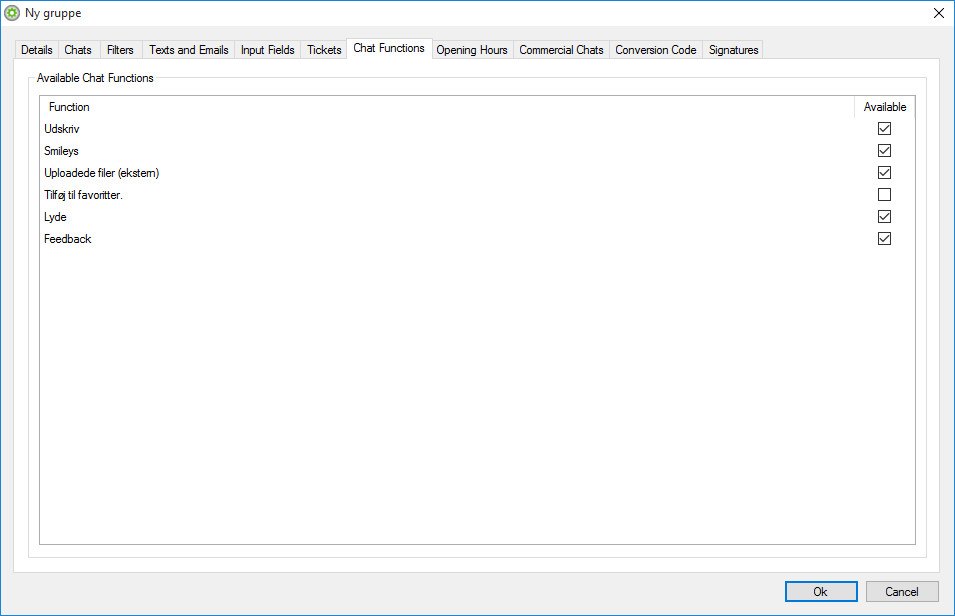Screen dimensions: 955x616
Task: Switch to the Tickets tab
Action: 324,50
